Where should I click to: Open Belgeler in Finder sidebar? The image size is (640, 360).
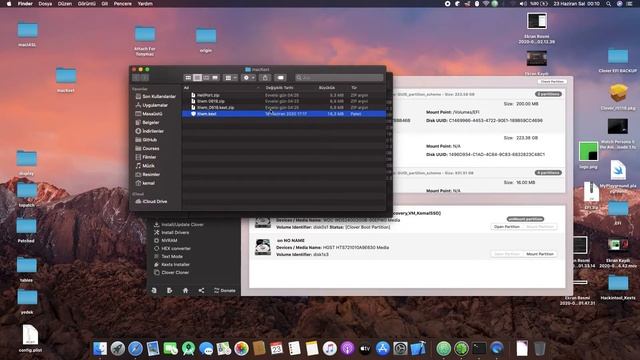coord(147,122)
